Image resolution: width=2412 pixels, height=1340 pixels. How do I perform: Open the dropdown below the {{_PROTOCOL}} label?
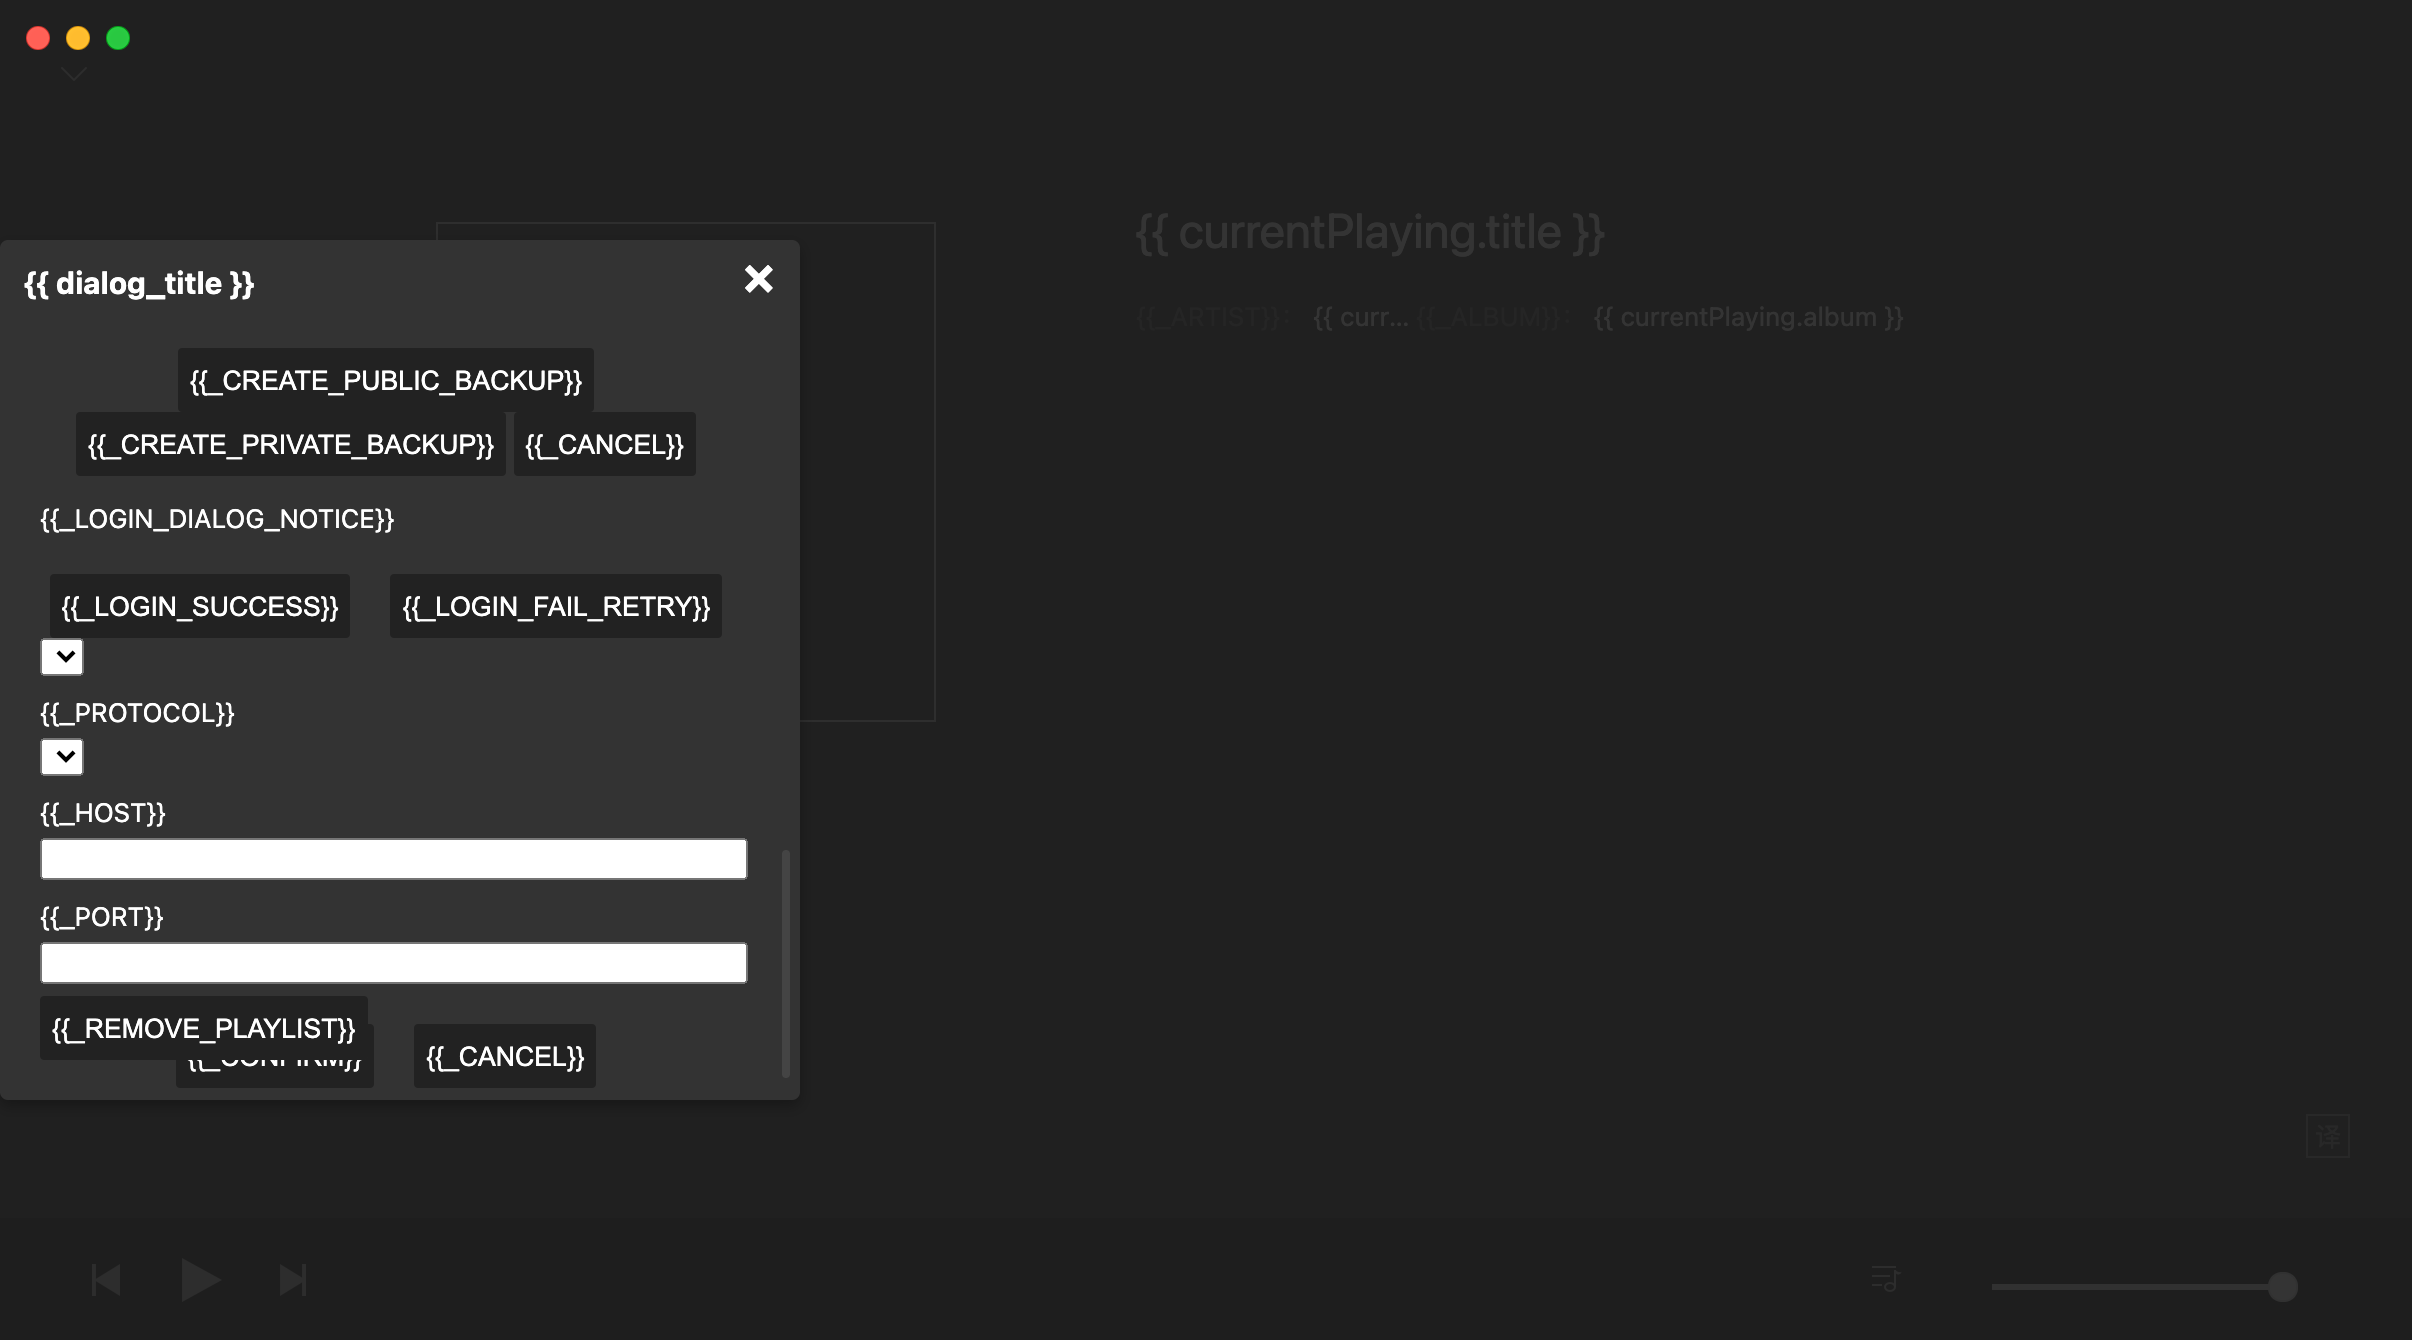coord(62,757)
